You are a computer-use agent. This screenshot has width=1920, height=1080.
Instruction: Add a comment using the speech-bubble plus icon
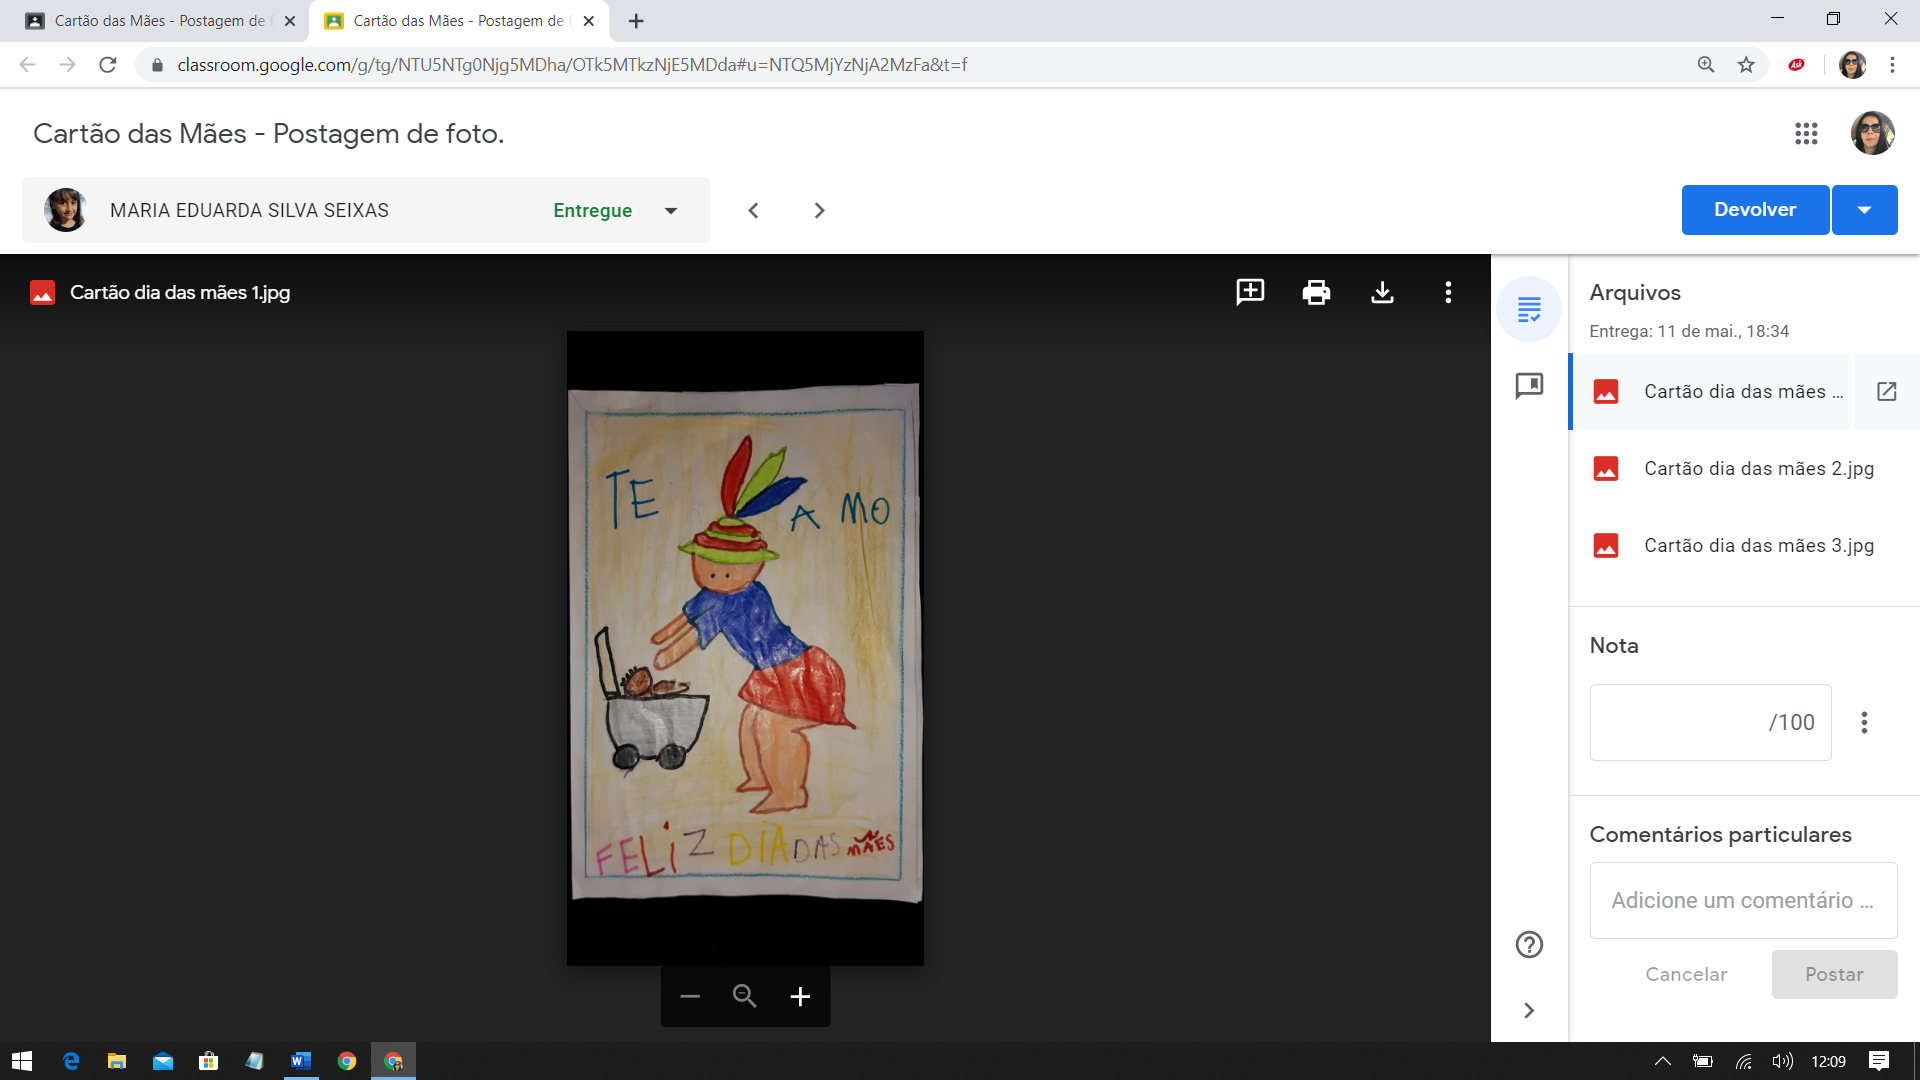[1250, 292]
